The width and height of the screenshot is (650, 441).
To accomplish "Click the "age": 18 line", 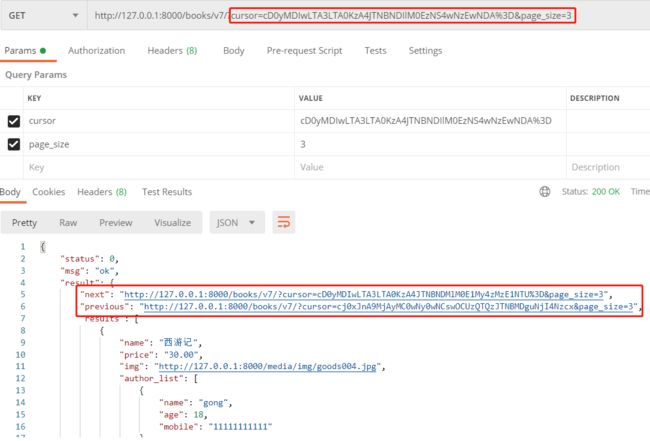I will click(x=183, y=414).
